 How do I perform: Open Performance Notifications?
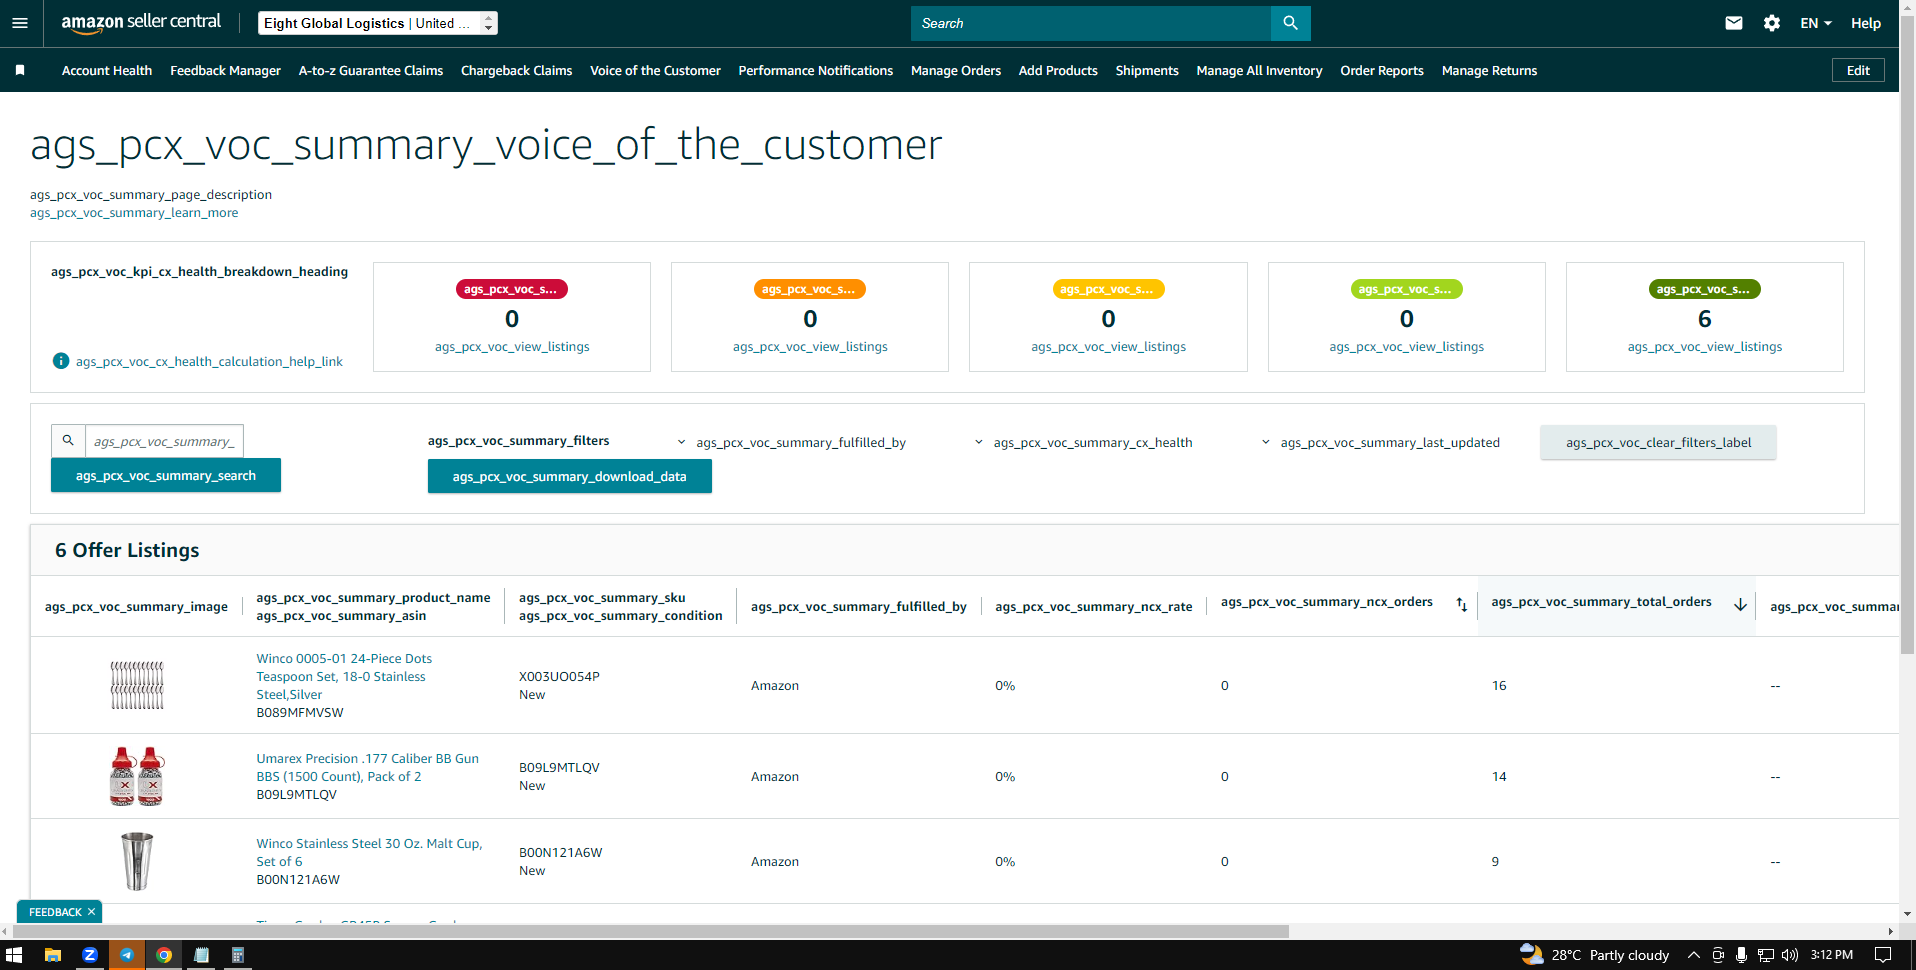(x=816, y=70)
